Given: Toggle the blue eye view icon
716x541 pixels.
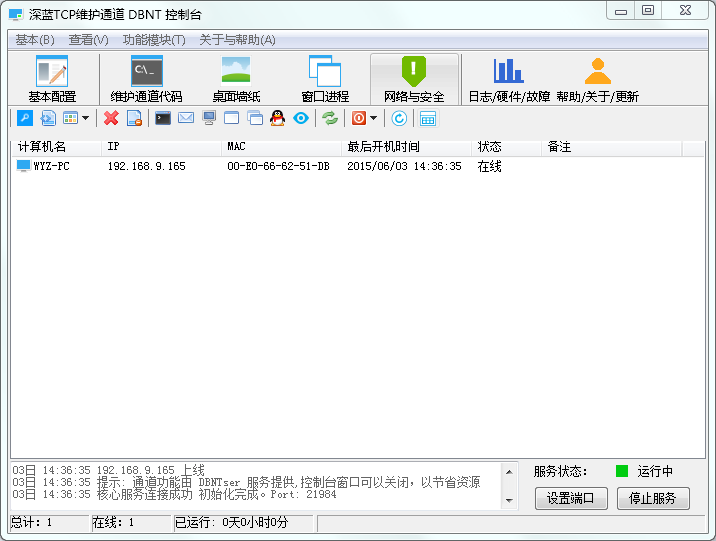Looking at the screenshot, I should [x=301, y=118].
